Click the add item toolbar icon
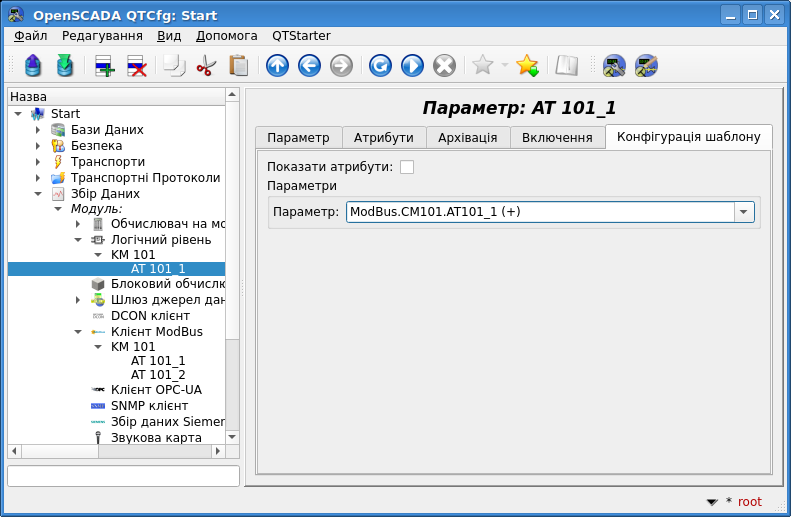 click(x=105, y=66)
